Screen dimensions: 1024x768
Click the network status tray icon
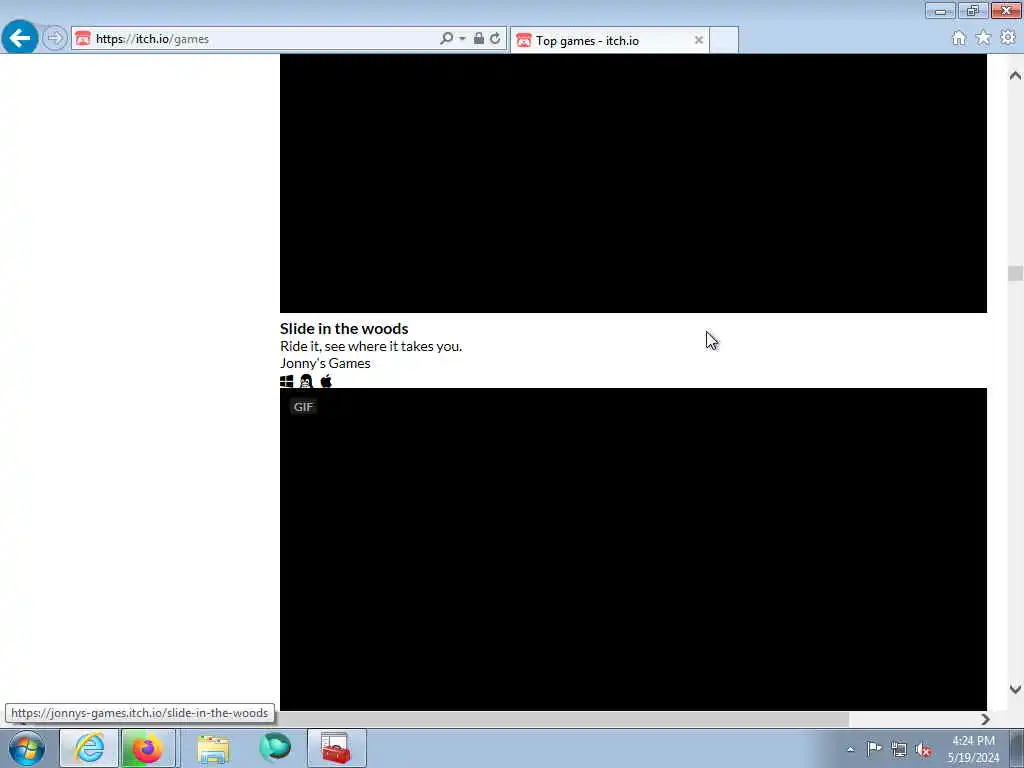[899, 750]
